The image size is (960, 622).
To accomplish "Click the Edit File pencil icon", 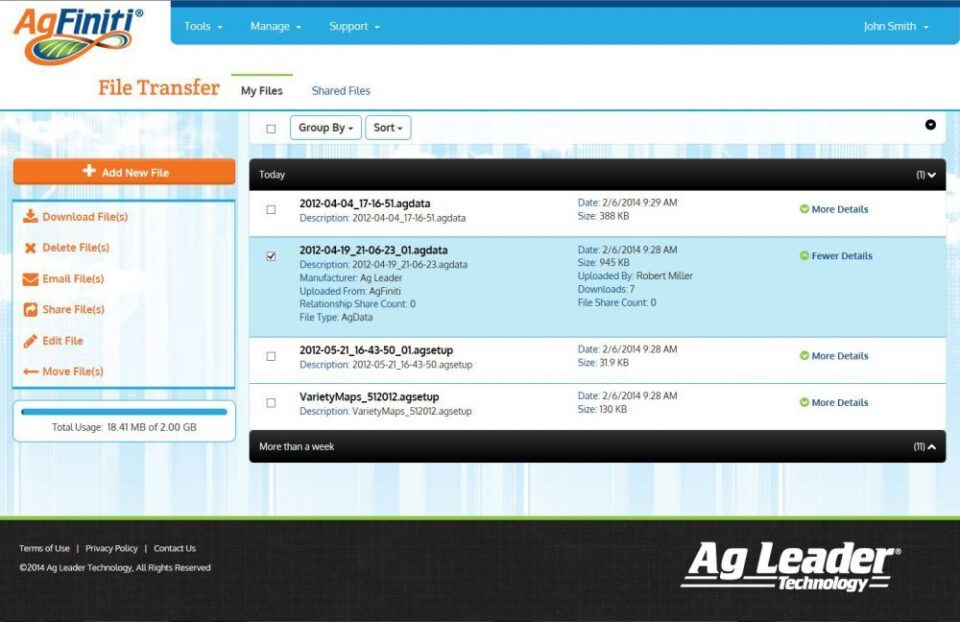I will pyautogui.click(x=31, y=341).
